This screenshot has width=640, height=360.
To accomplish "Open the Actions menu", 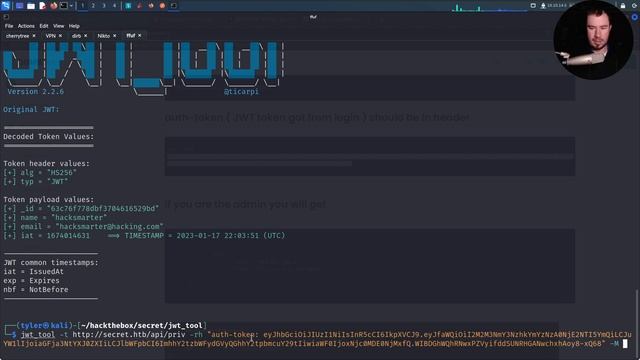I will pos(26,26).
